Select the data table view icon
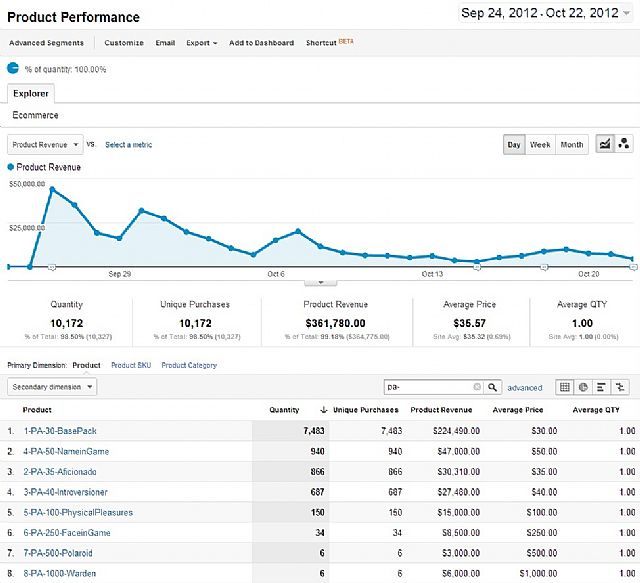The height and width of the screenshot is (583, 640). [x=564, y=386]
